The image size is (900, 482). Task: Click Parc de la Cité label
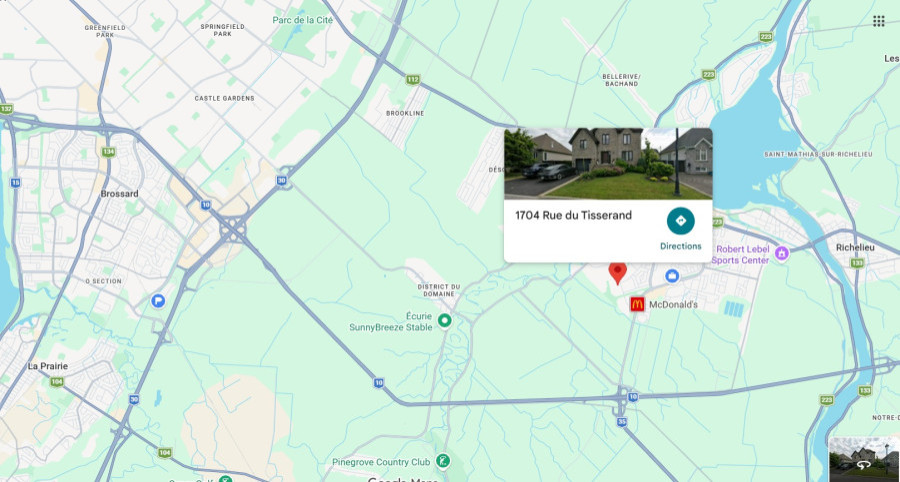click(302, 20)
